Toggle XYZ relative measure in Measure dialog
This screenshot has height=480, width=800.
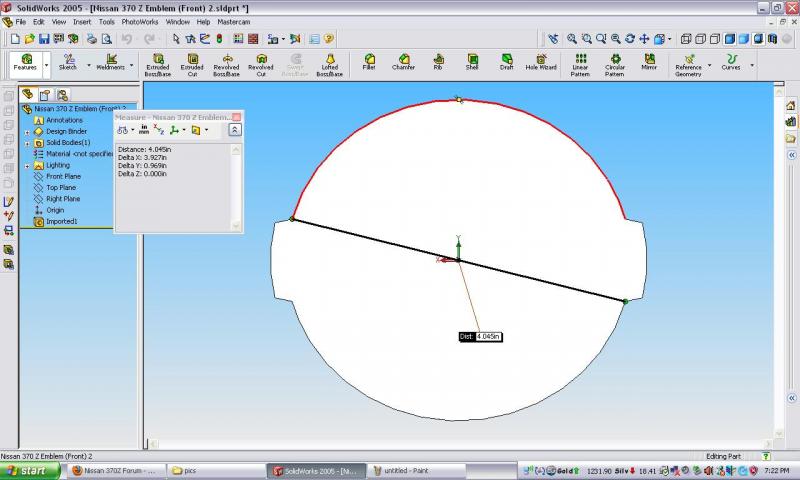coord(159,130)
